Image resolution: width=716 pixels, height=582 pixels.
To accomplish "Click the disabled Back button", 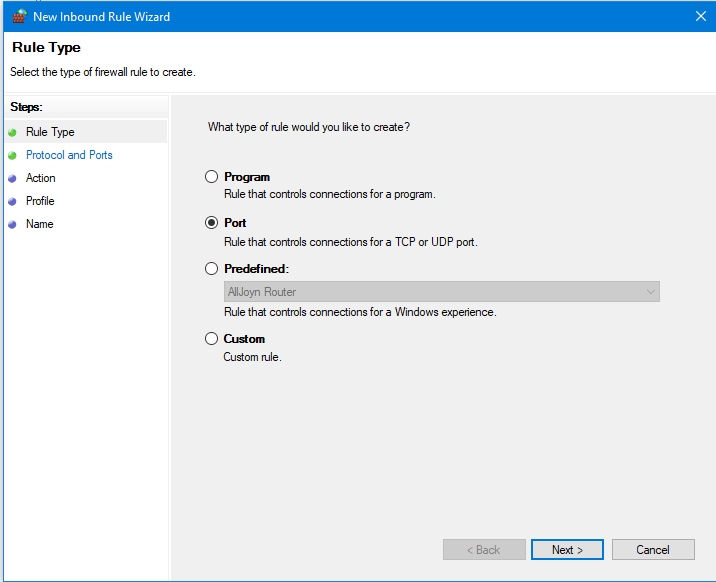I will [484, 550].
